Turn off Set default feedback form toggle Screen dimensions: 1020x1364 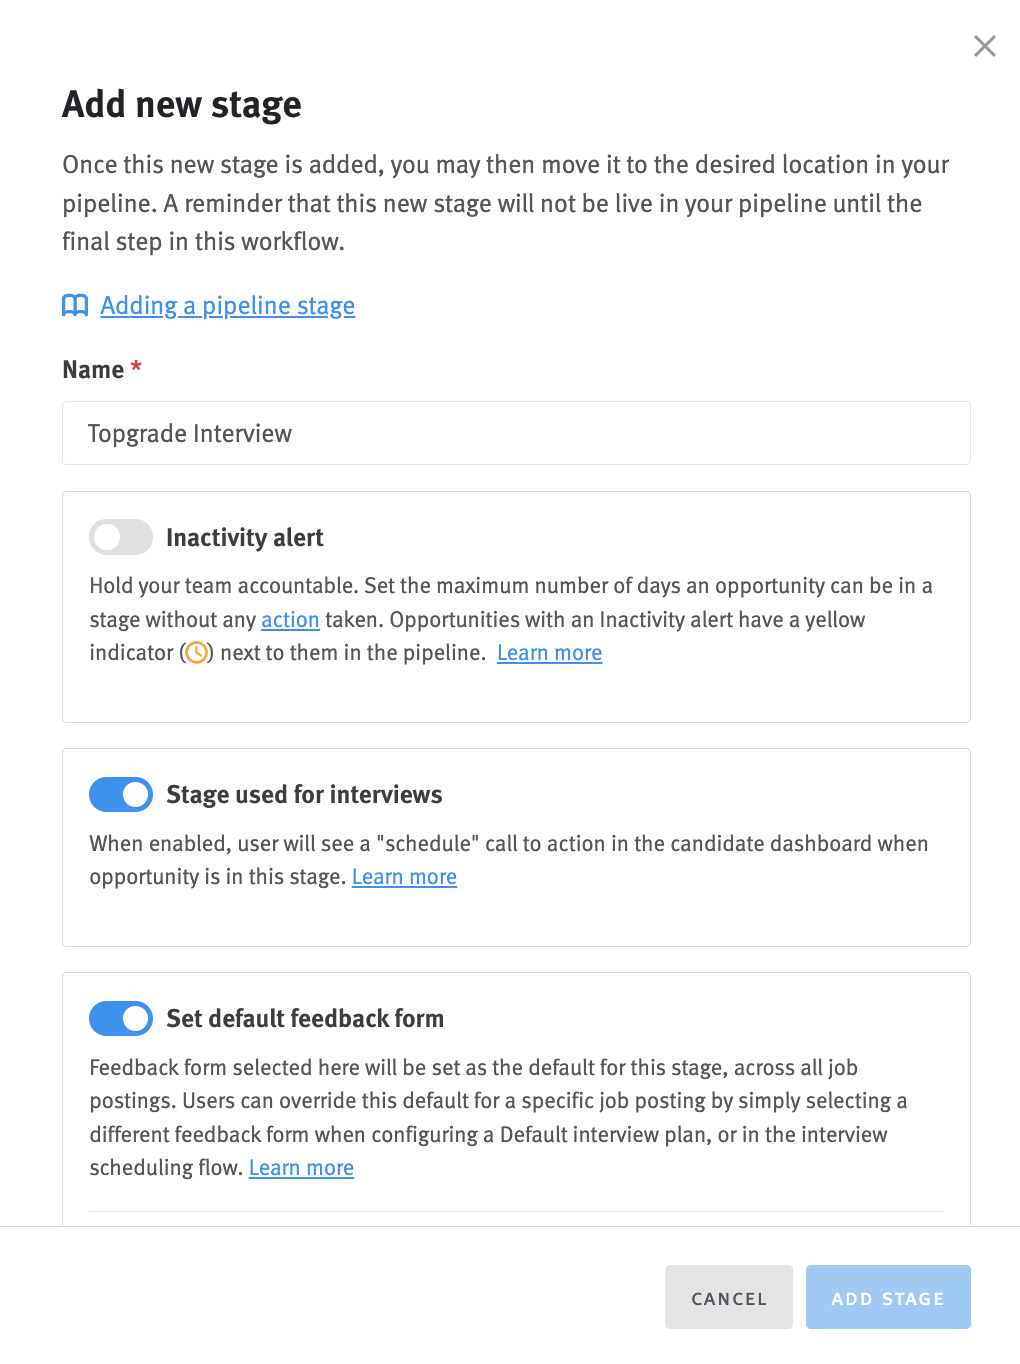click(x=121, y=1019)
